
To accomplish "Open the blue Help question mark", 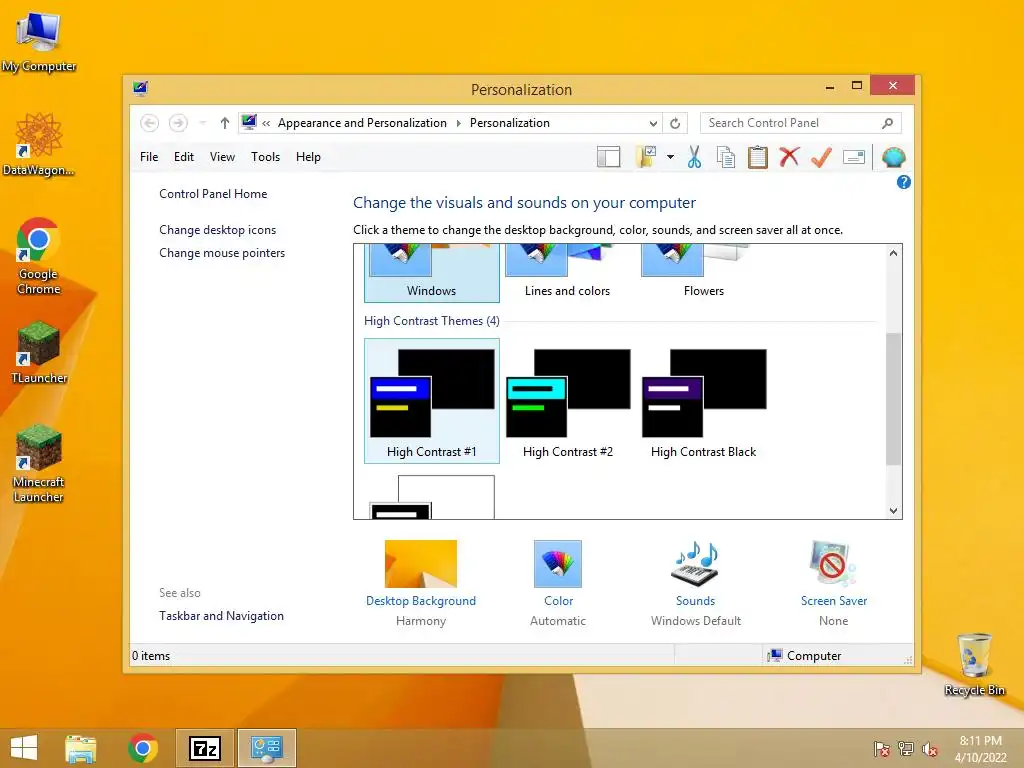I will (x=903, y=182).
